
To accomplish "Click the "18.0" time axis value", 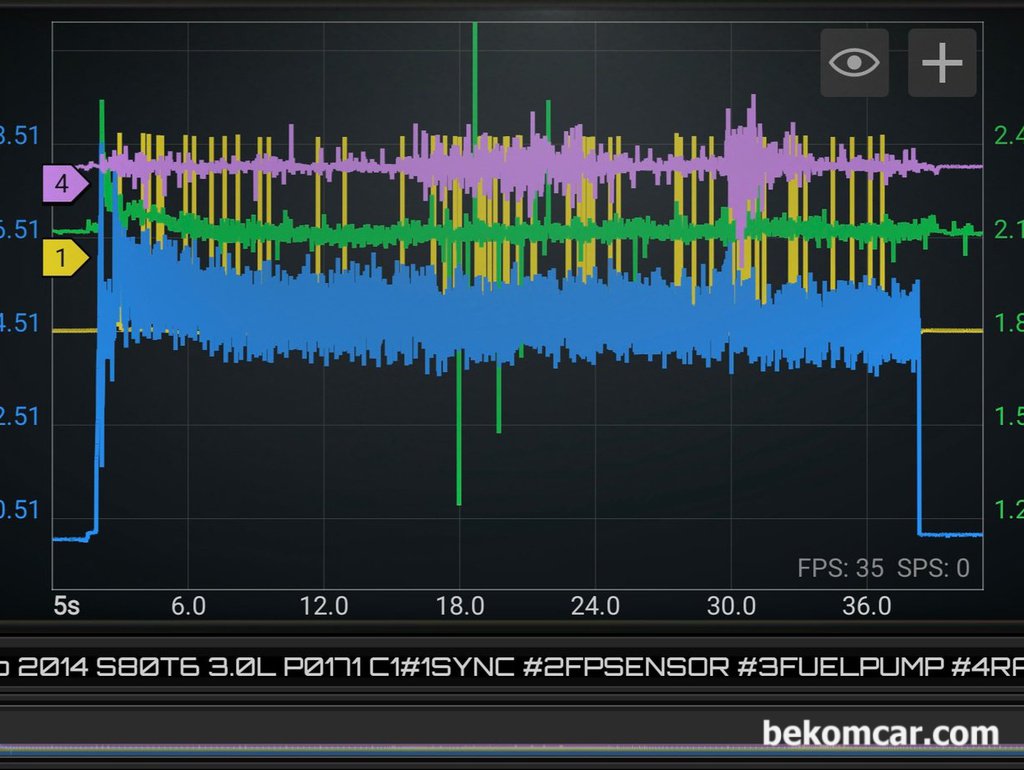I will (x=460, y=606).
